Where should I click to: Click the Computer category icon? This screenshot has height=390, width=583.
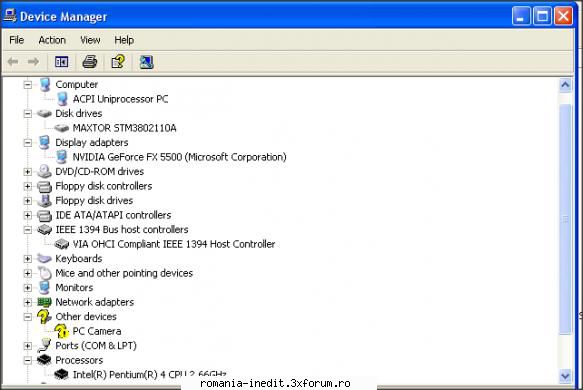[x=45, y=84]
